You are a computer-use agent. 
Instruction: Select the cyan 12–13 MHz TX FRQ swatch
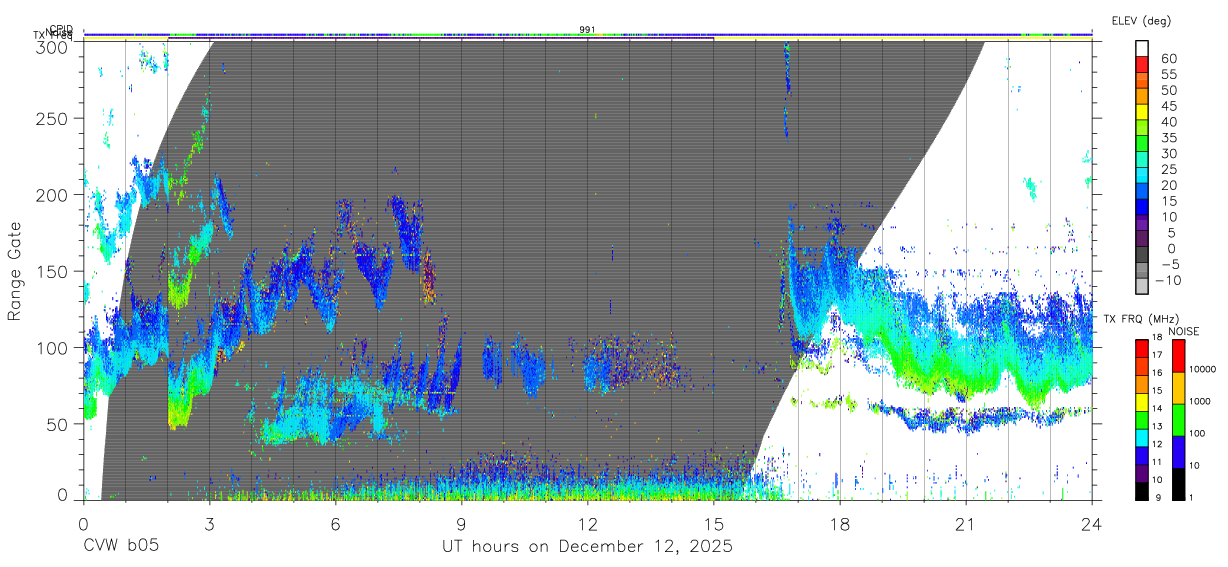pos(1142,438)
